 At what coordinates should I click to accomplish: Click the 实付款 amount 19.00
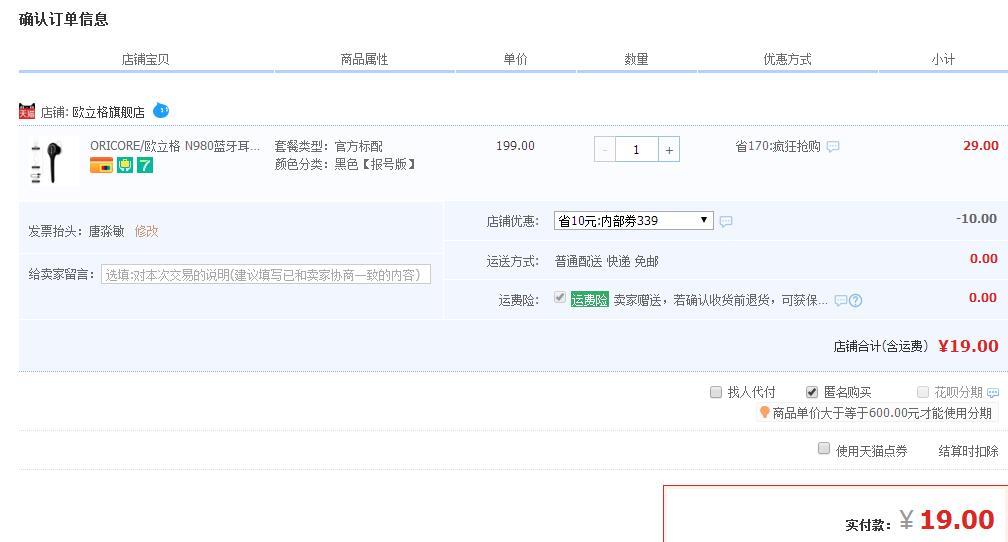tap(957, 519)
